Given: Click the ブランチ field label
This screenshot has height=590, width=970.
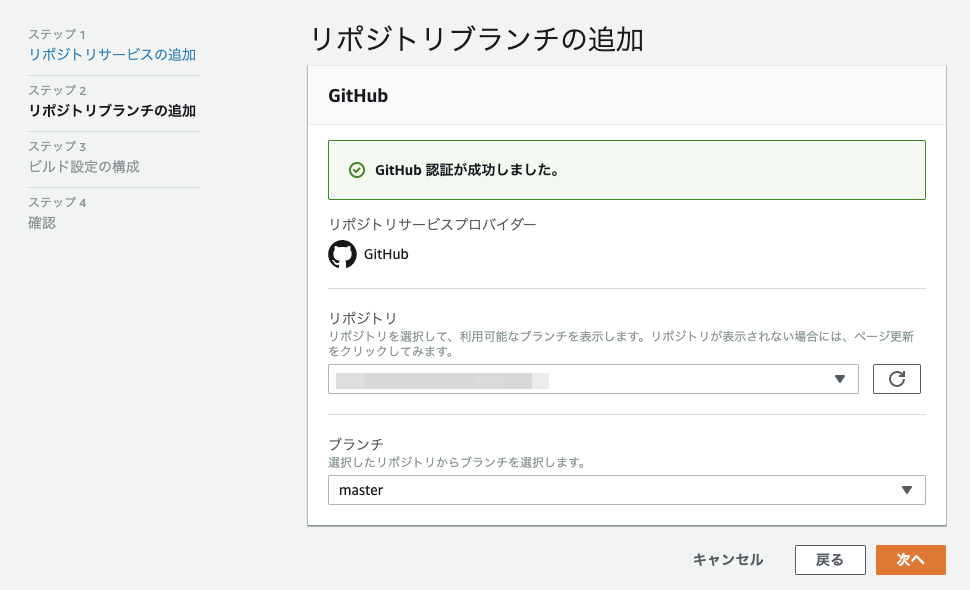Looking at the screenshot, I should [356, 444].
